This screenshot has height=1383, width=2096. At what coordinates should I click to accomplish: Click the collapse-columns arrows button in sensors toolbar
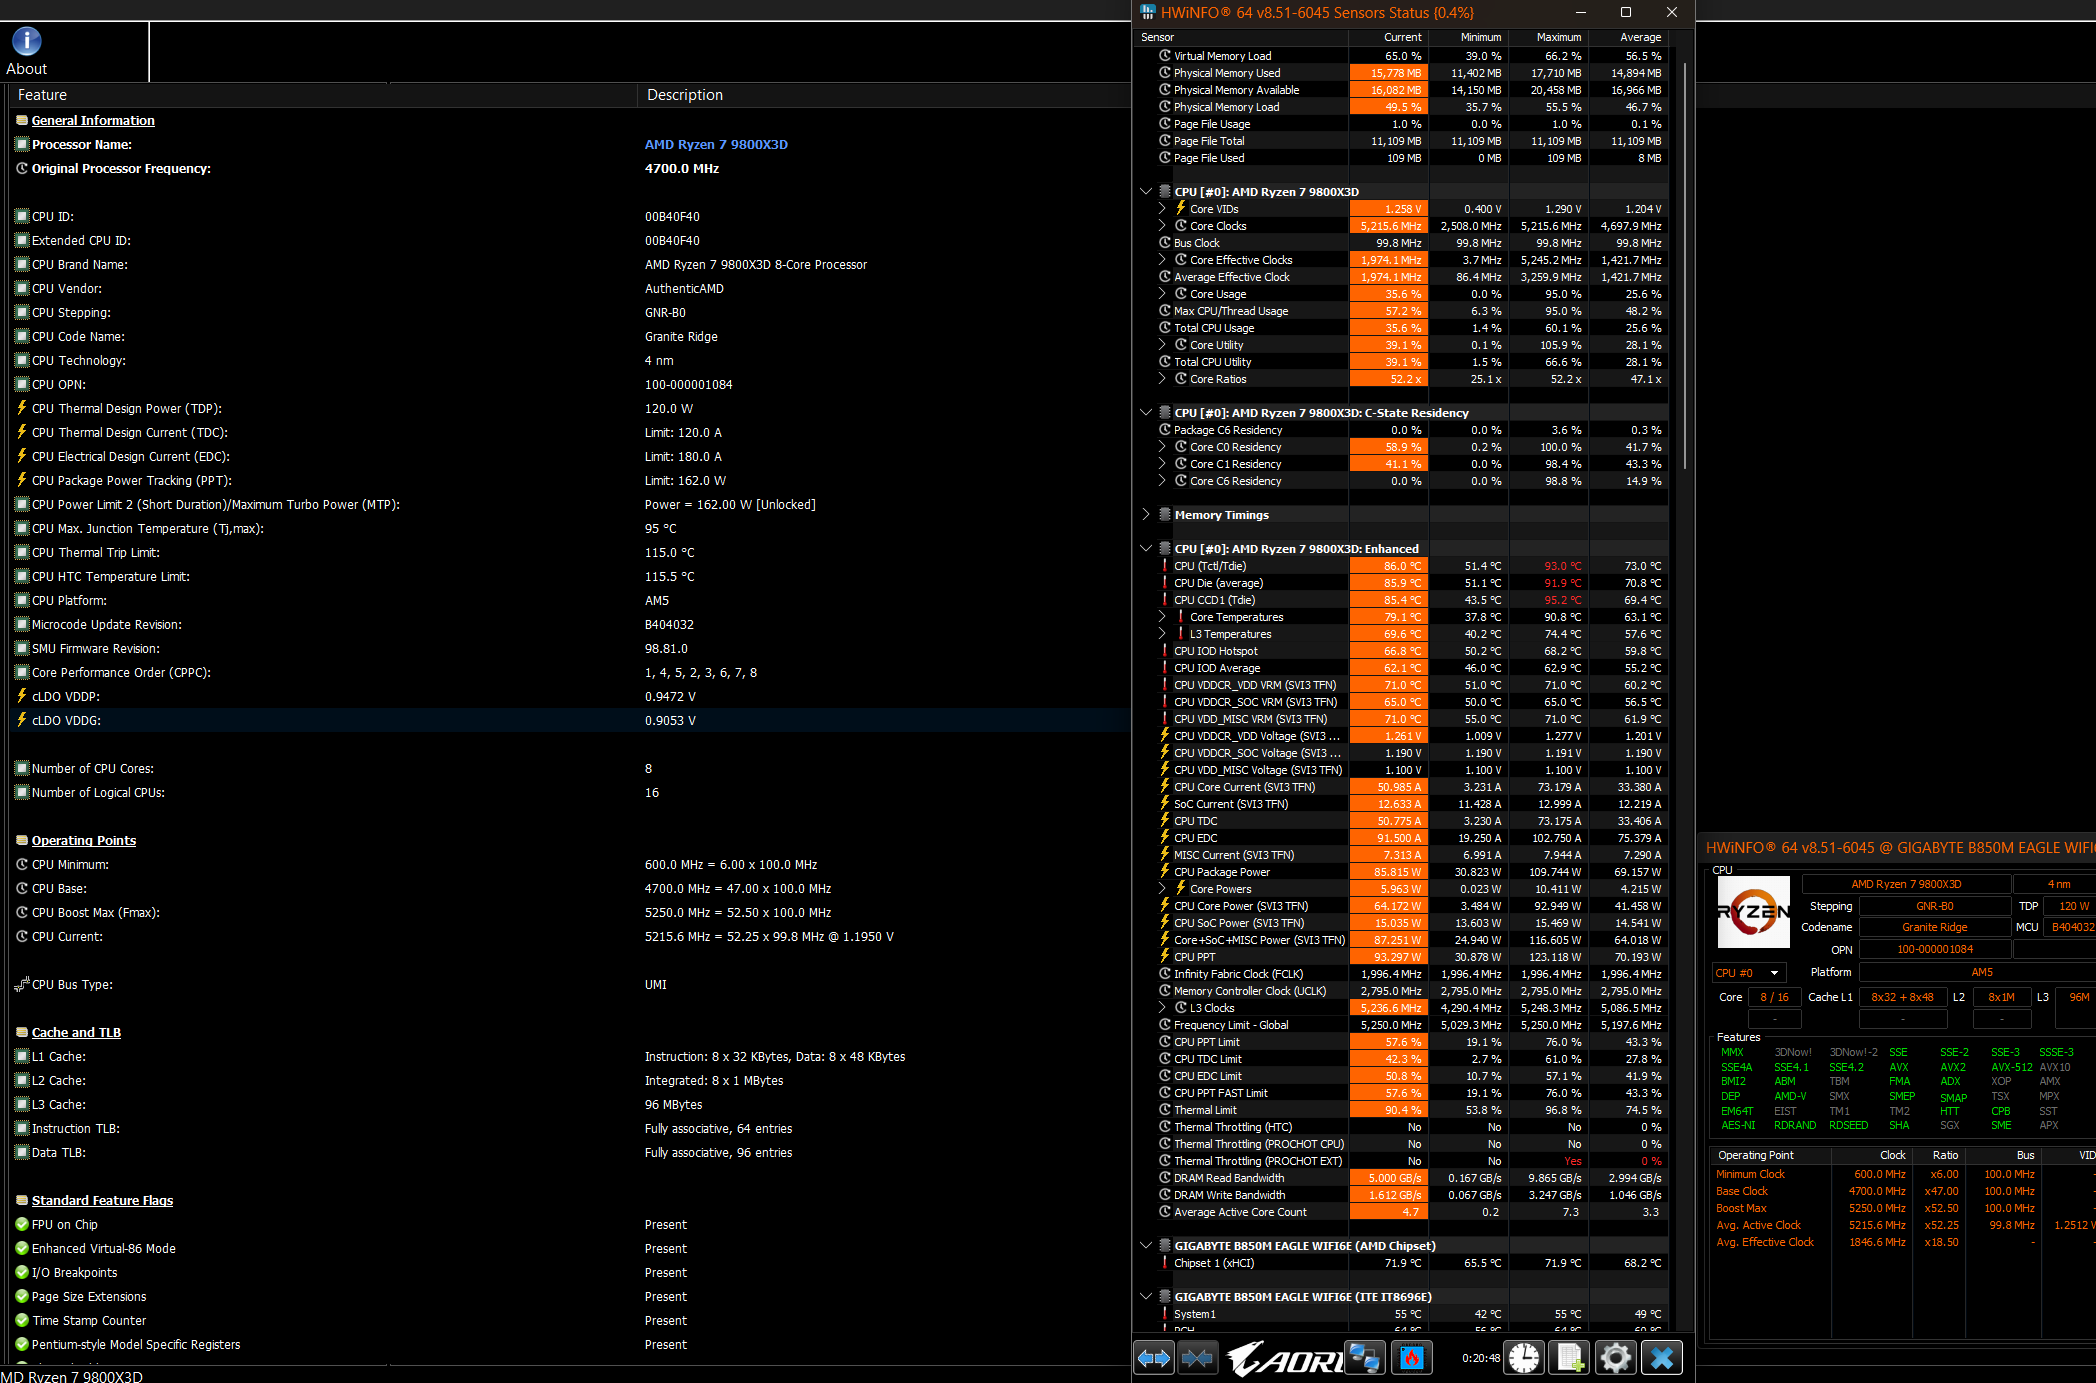(1197, 1358)
